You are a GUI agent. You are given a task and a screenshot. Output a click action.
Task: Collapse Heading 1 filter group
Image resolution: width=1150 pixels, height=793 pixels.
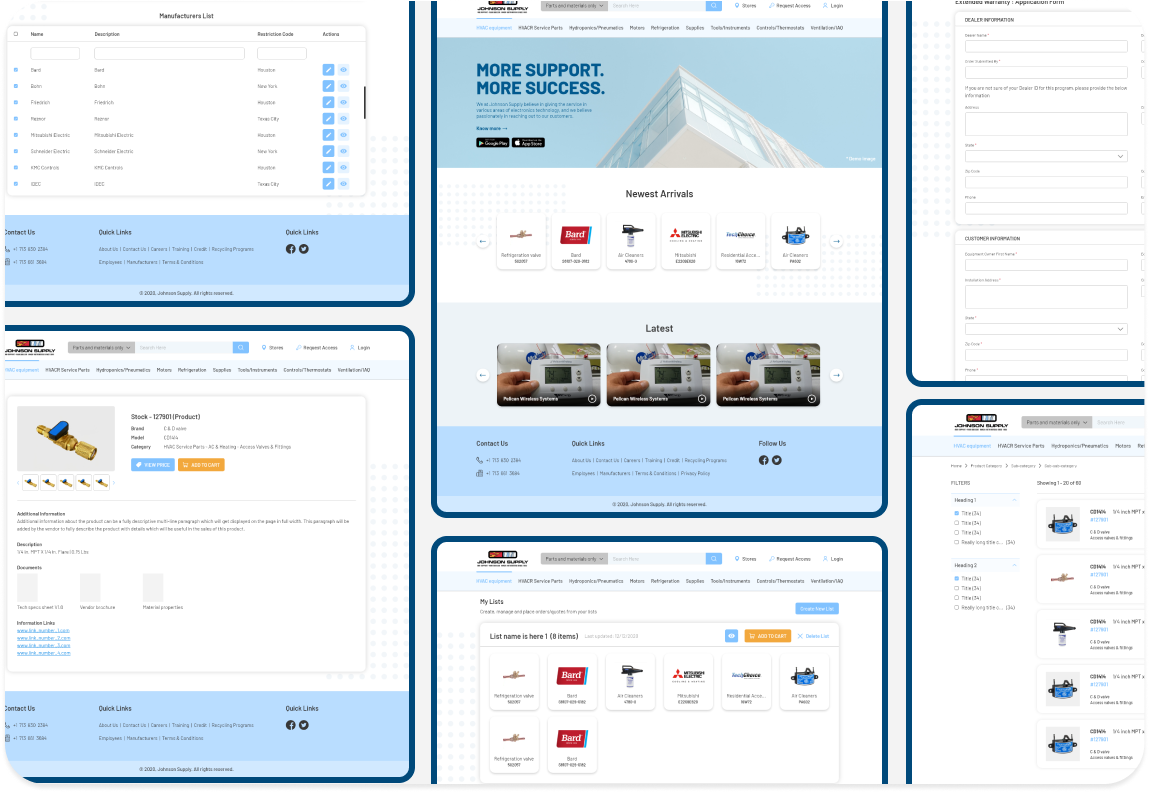click(1014, 500)
